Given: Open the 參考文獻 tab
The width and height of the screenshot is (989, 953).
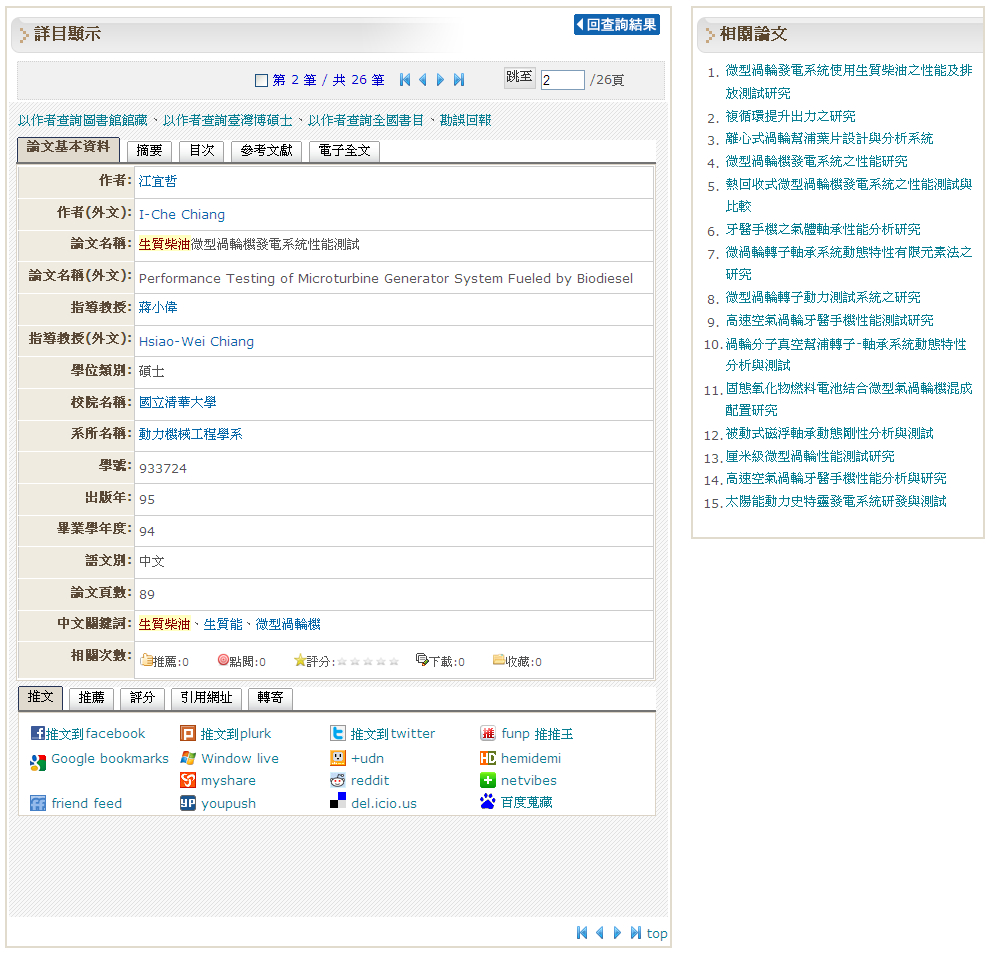Looking at the screenshot, I should (x=266, y=150).
